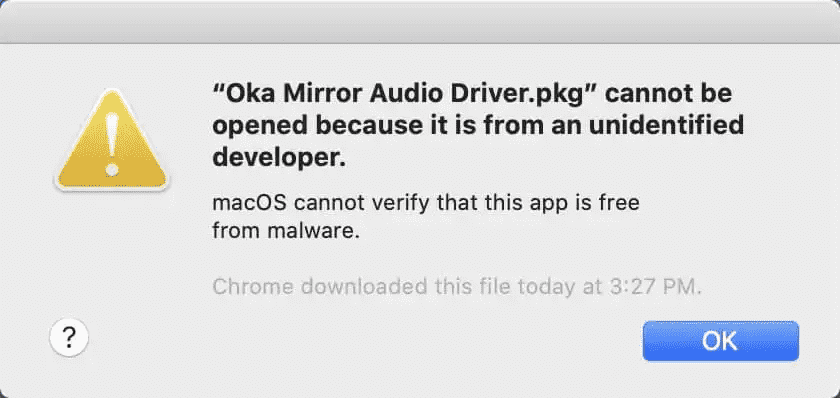
Task: Click the word "Chrome" in the download note
Action: 253,287
